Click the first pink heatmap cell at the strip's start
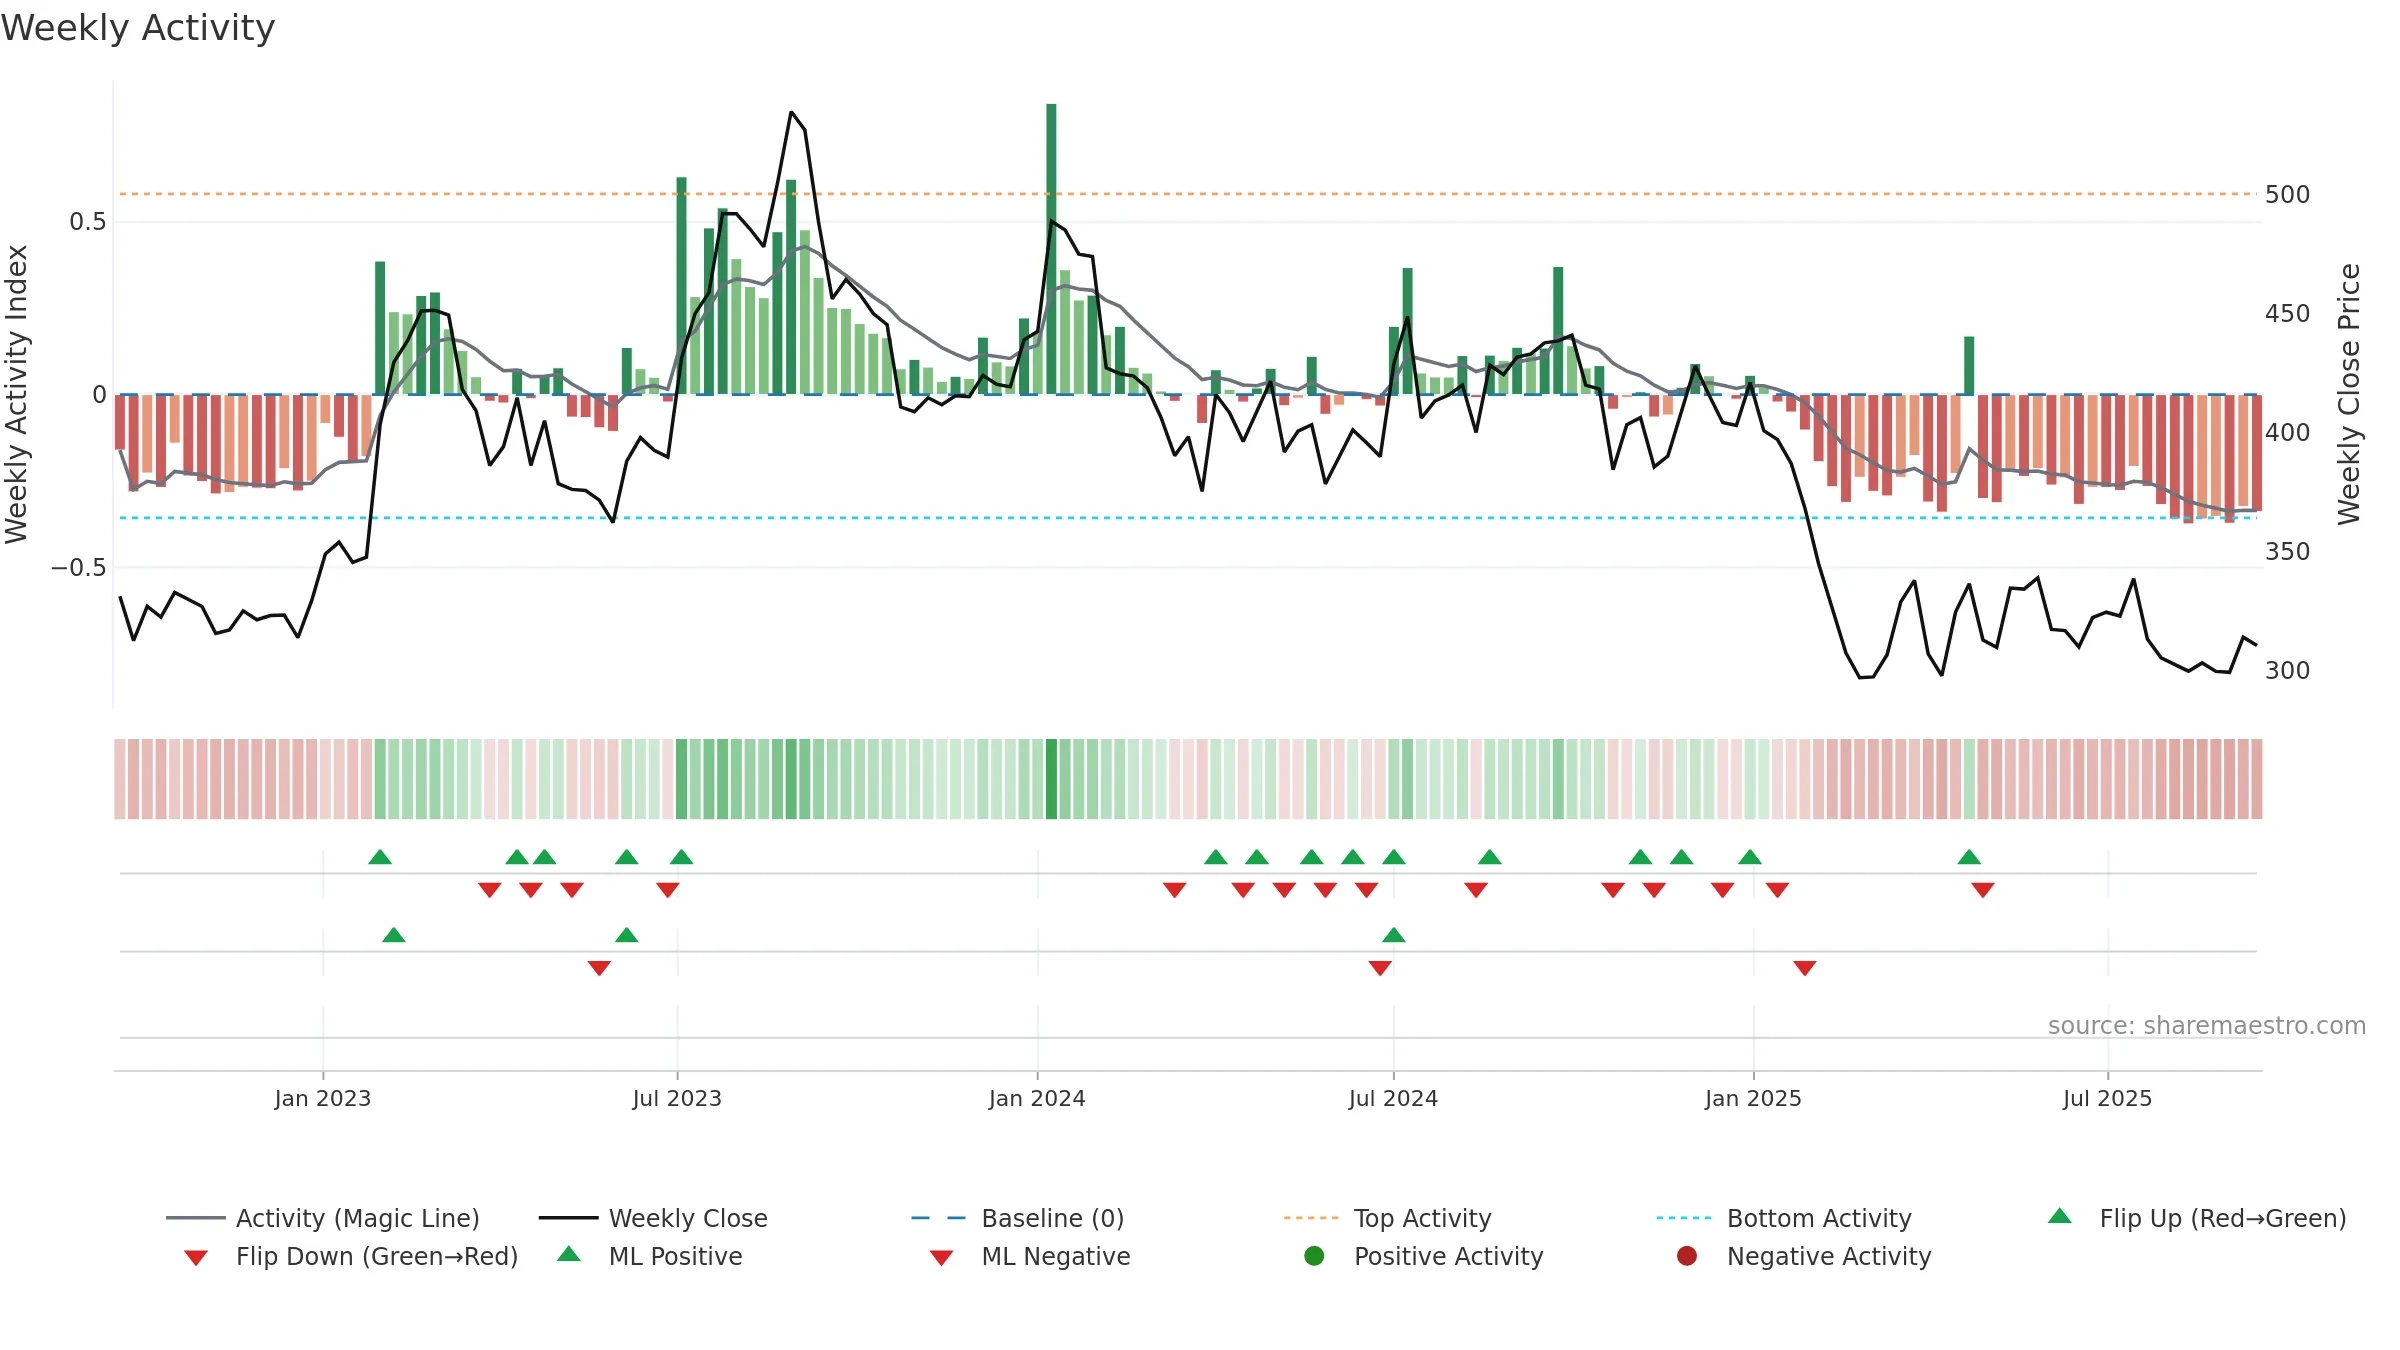The height and width of the screenshot is (1350, 2400). 120,779
